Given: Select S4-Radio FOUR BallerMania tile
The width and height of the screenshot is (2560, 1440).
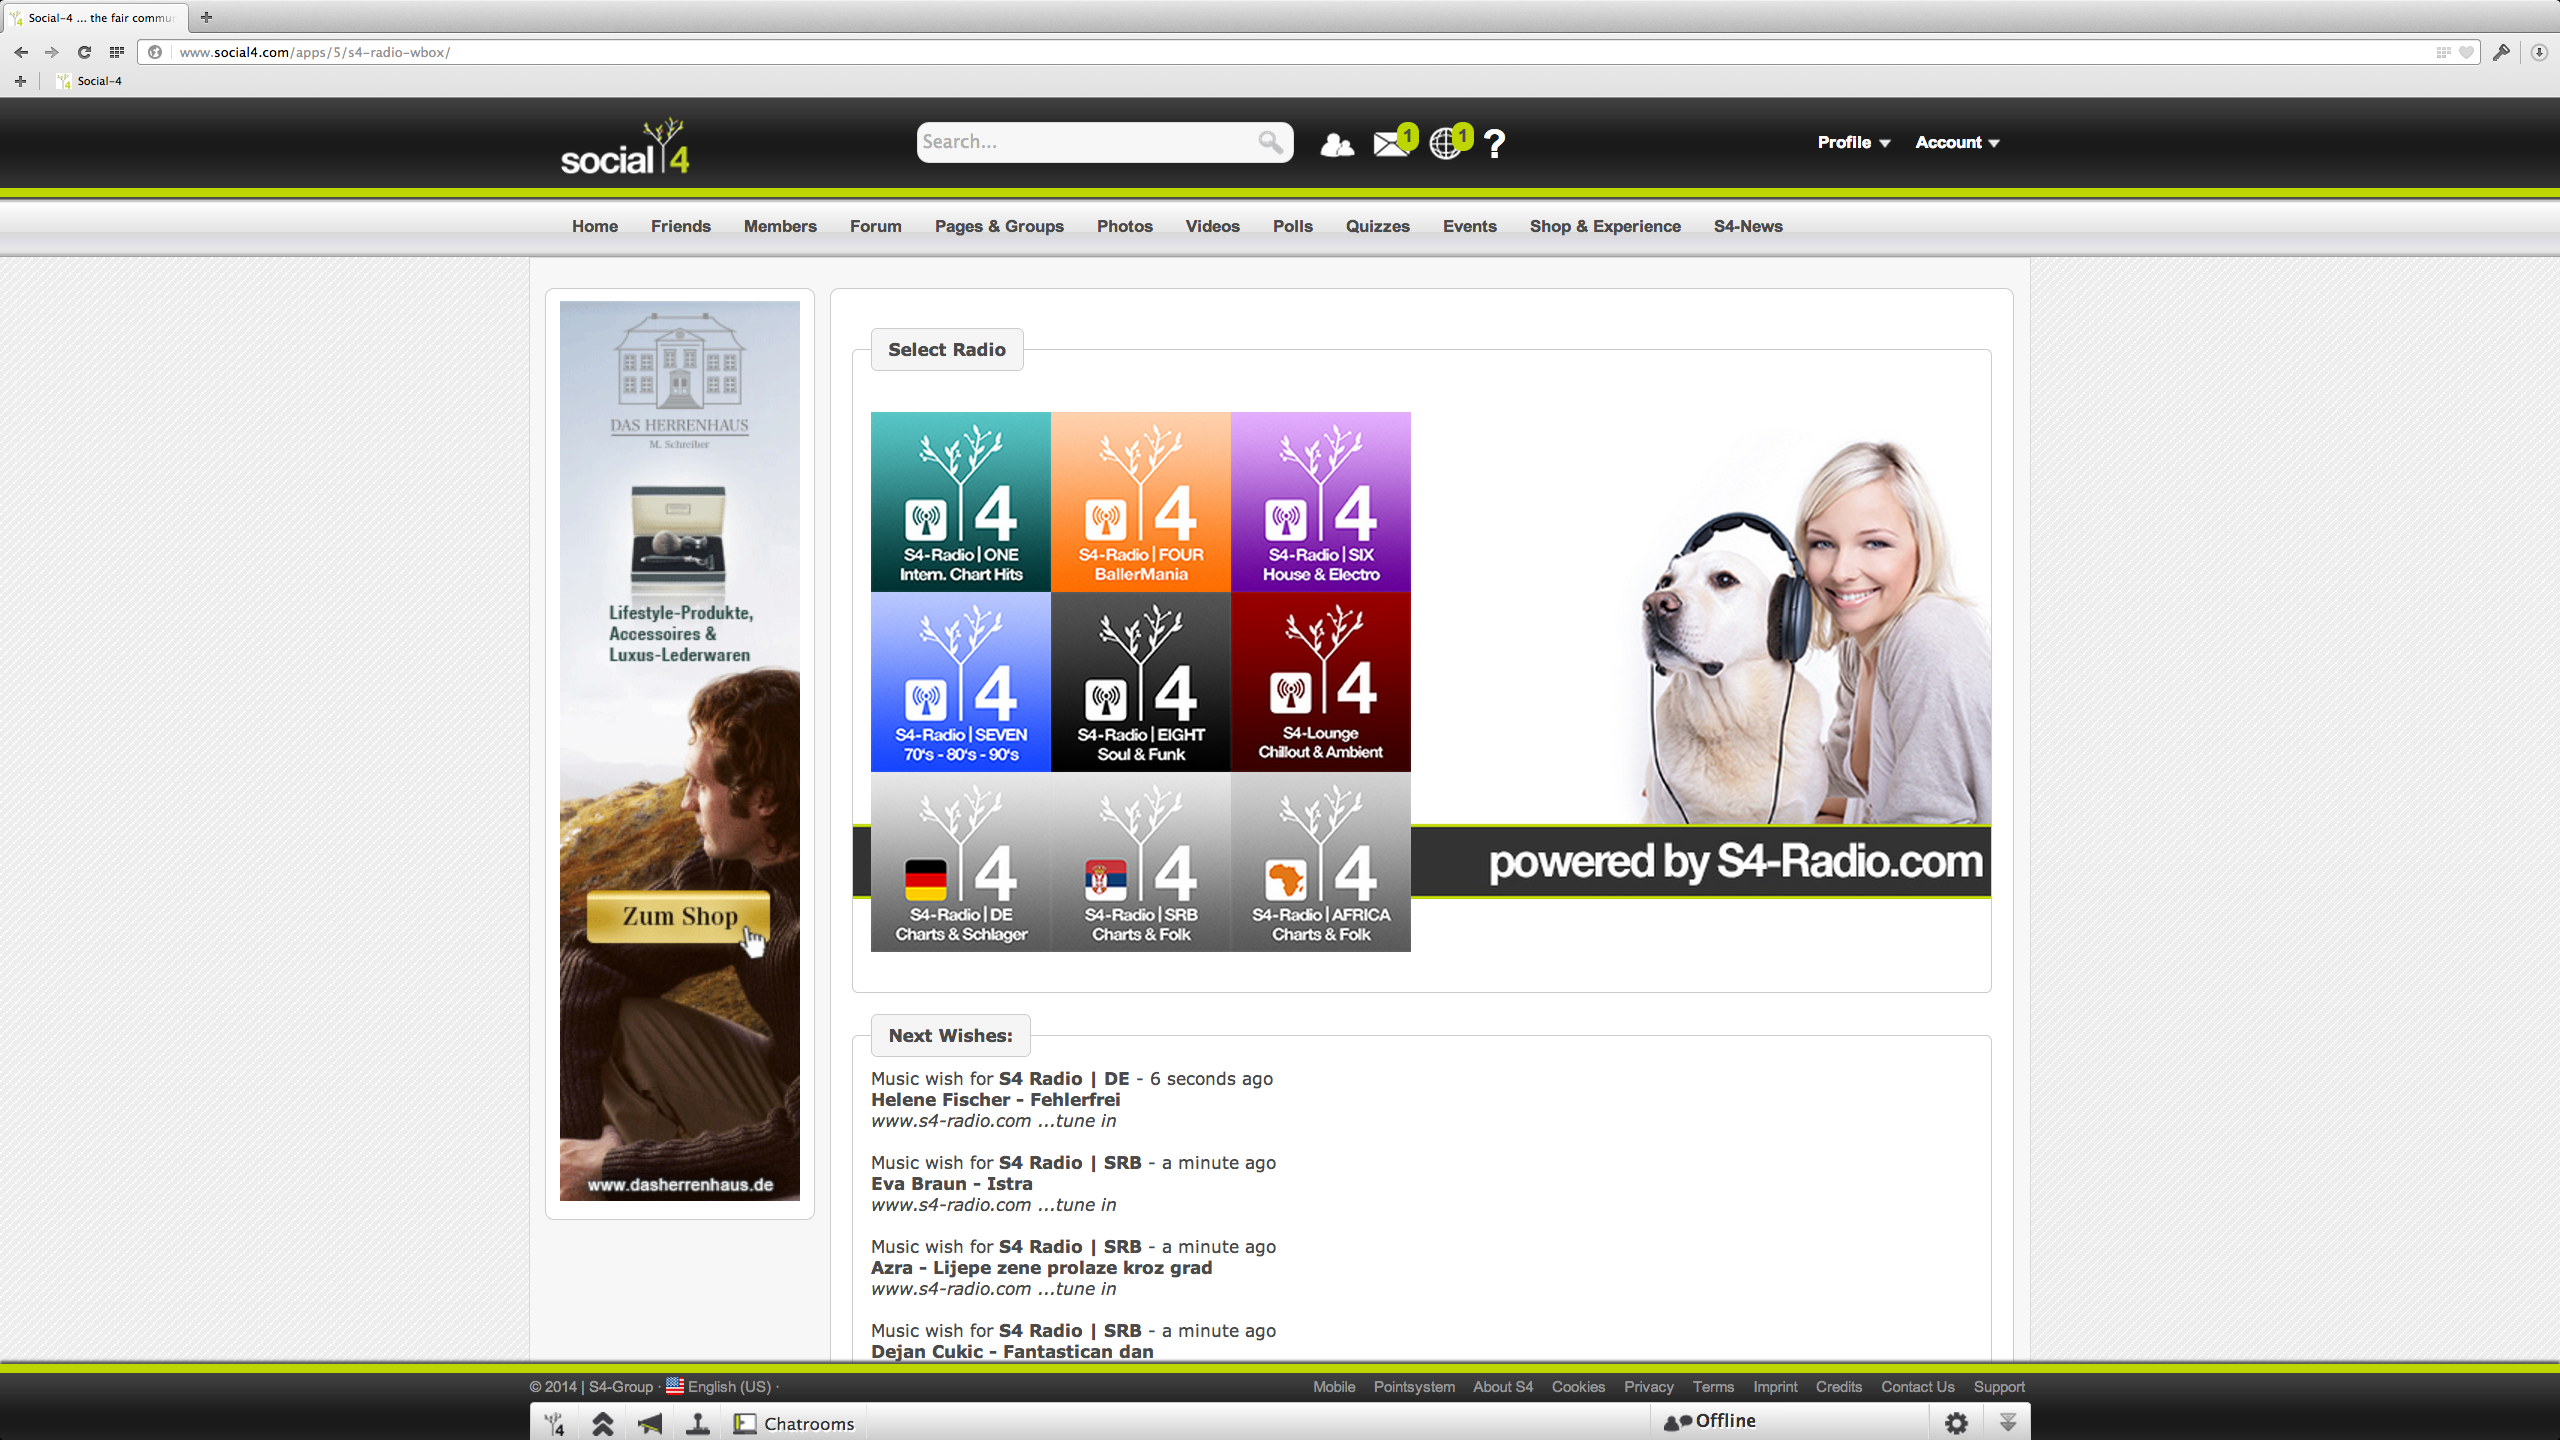Looking at the screenshot, I should point(1141,502).
